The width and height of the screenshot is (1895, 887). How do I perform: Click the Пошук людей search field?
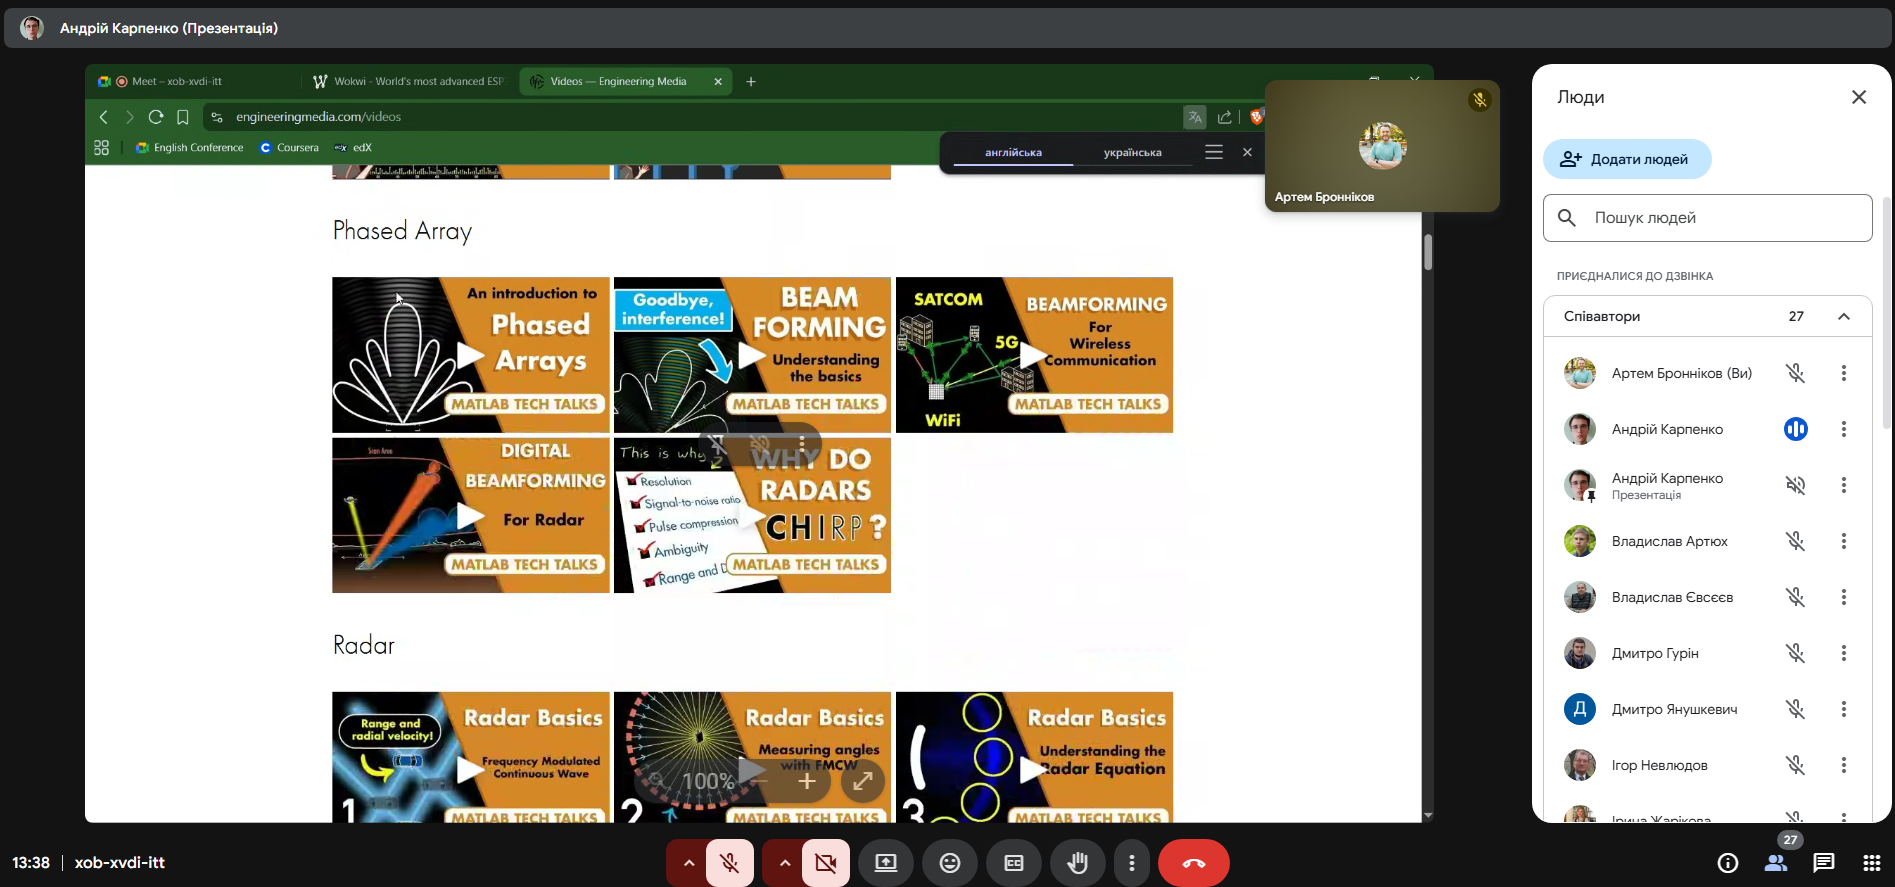[1707, 218]
